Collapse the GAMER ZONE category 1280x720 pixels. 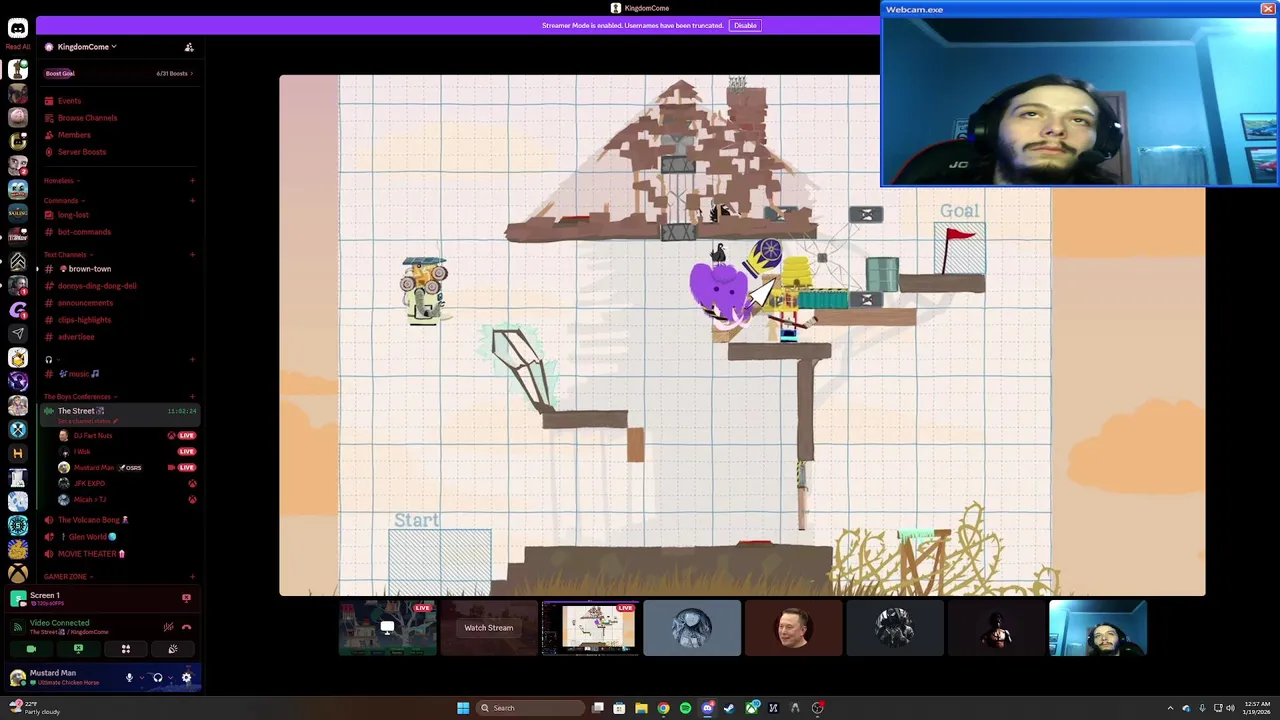67,577
